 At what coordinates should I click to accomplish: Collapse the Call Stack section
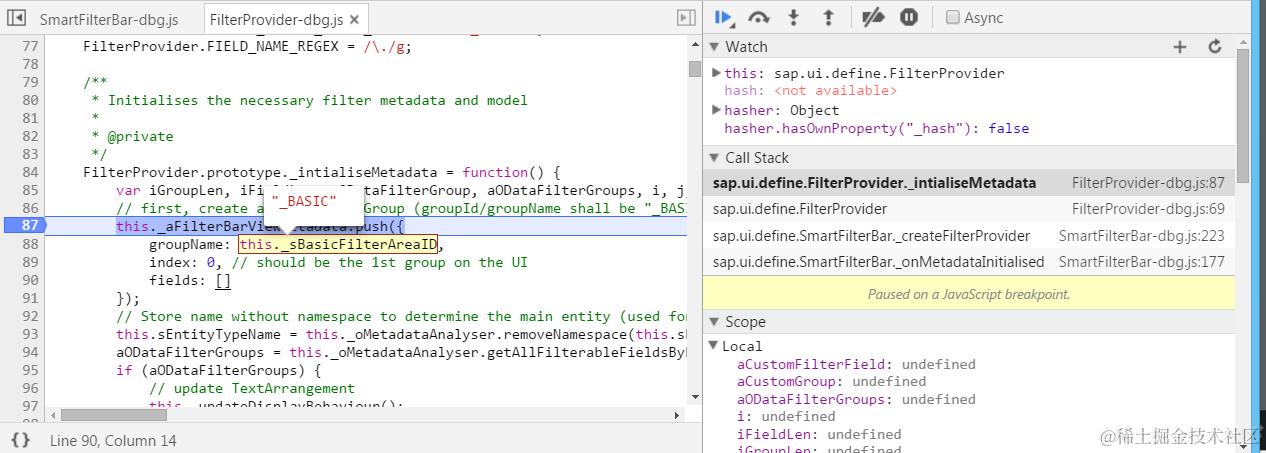coord(714,158)
